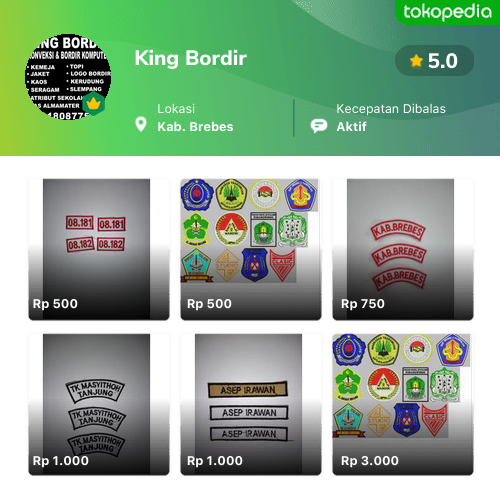The width and height of the screenshot is (500, 500).
Task: Select the 5.0 rating badge
Action: 434,61
